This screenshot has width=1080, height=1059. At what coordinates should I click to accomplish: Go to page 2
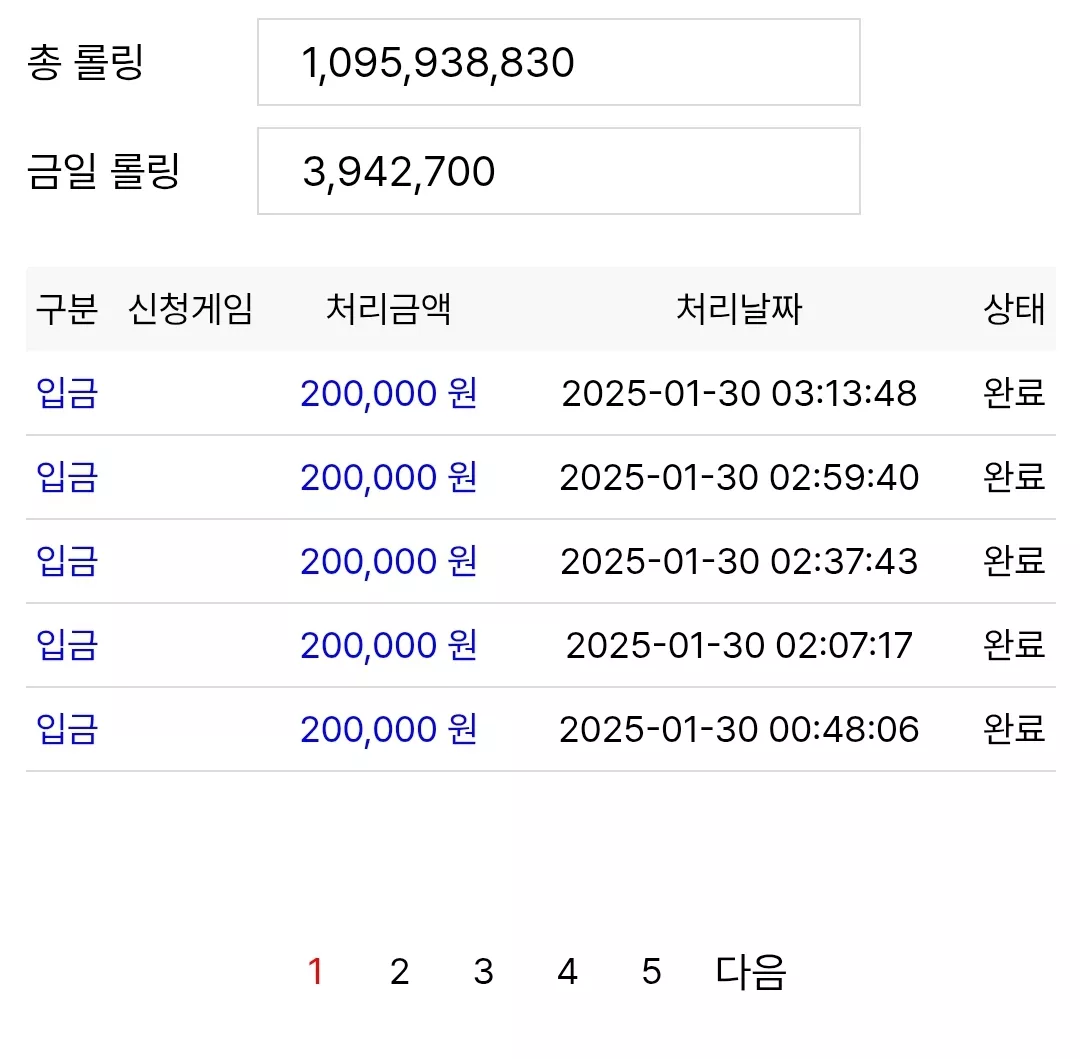[x=399, y=972]
